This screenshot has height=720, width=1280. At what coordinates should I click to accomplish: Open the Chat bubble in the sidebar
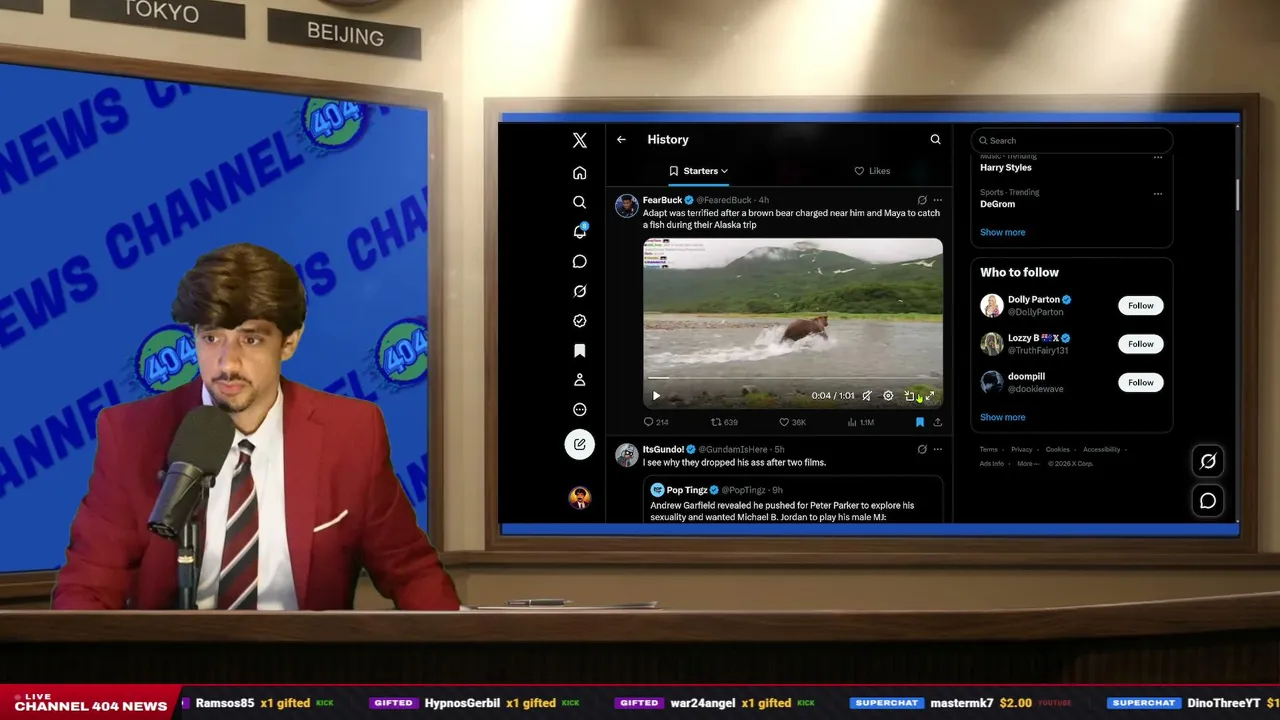pyautogui.click(x=580, y=261)
